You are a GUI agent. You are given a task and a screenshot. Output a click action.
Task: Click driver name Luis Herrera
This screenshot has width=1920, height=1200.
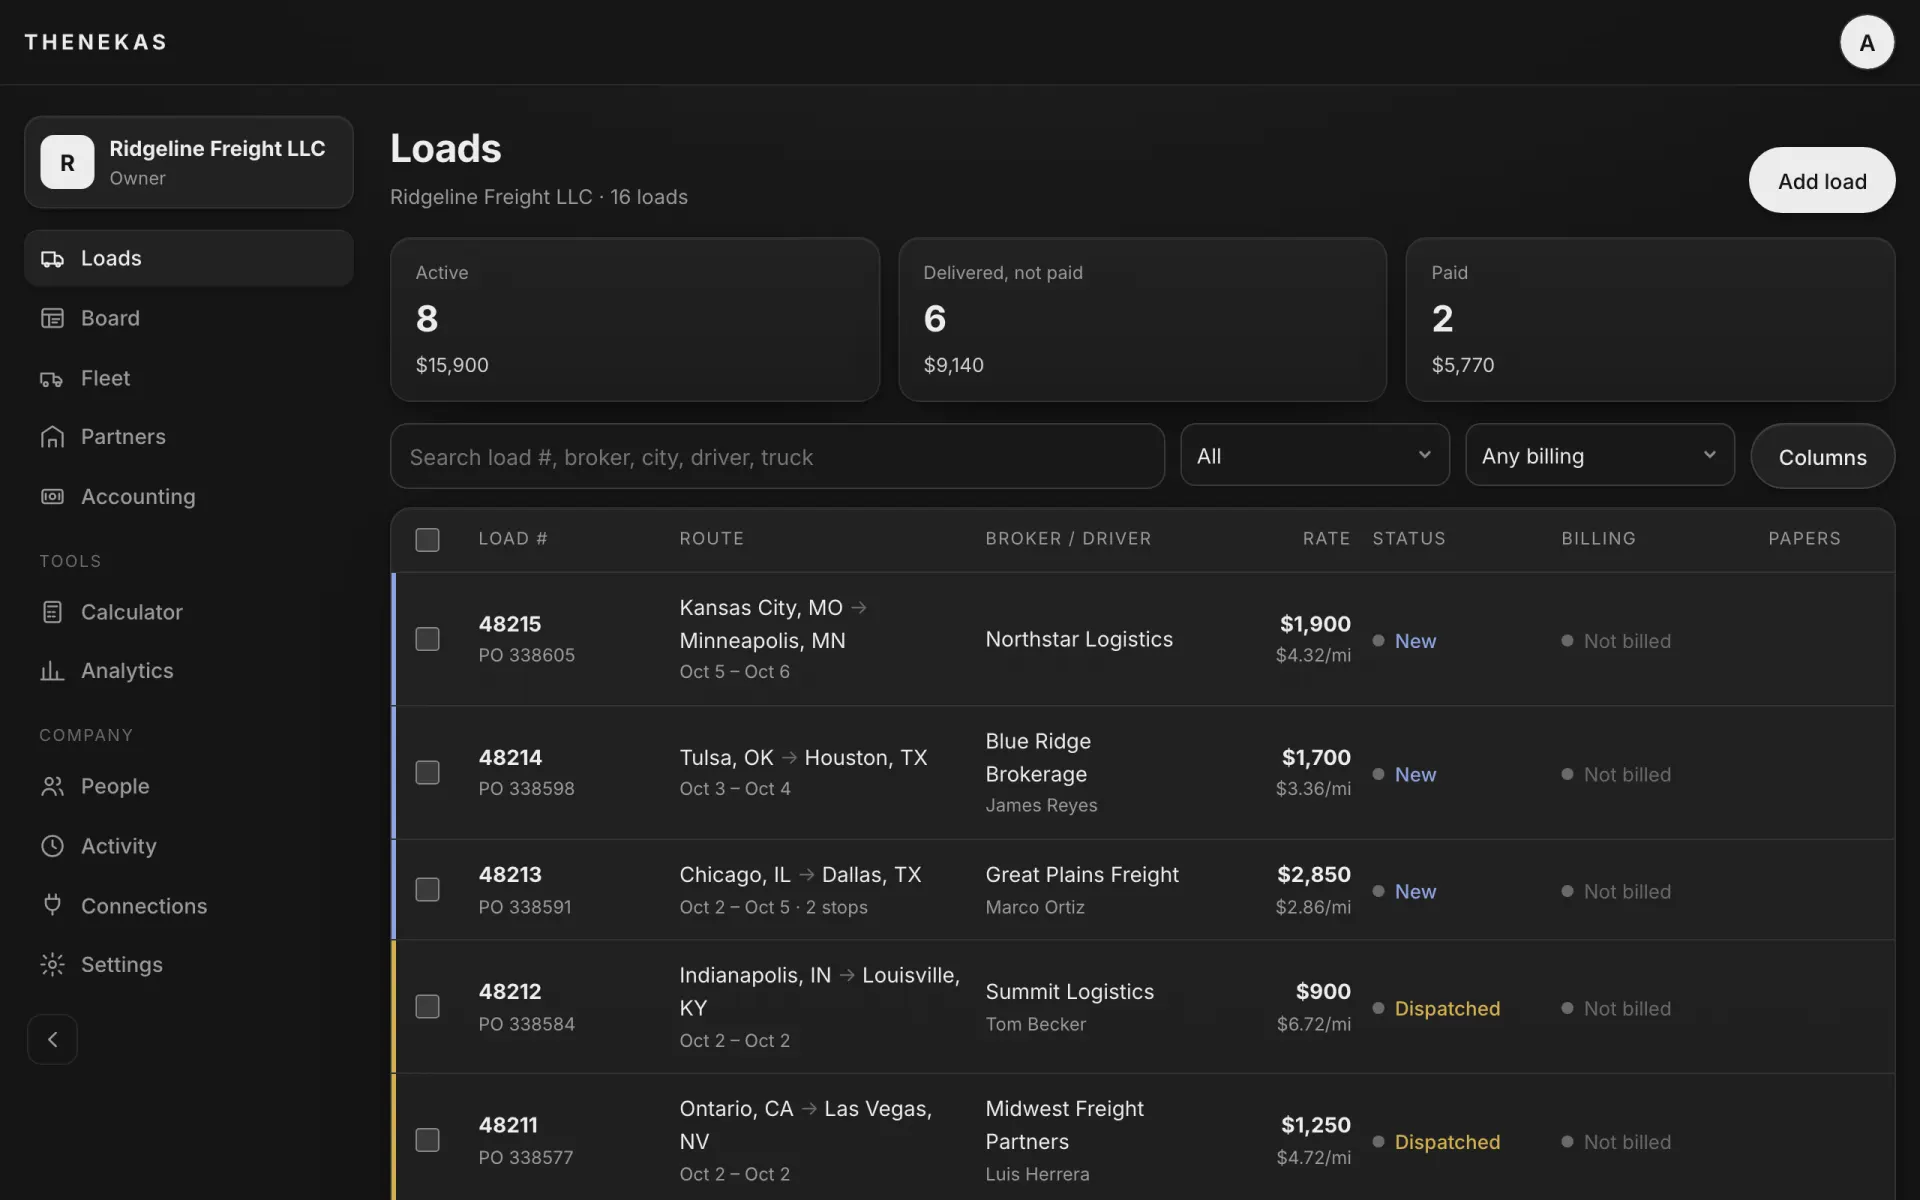coord(1037,1174)
